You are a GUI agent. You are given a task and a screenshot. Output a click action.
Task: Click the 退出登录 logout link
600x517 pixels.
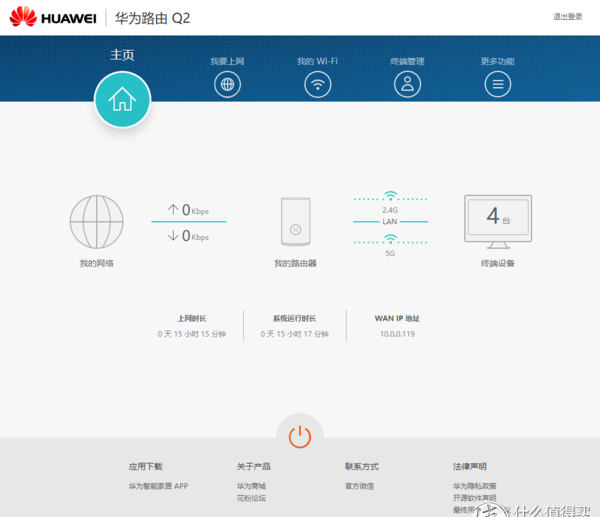click(567, 16)
